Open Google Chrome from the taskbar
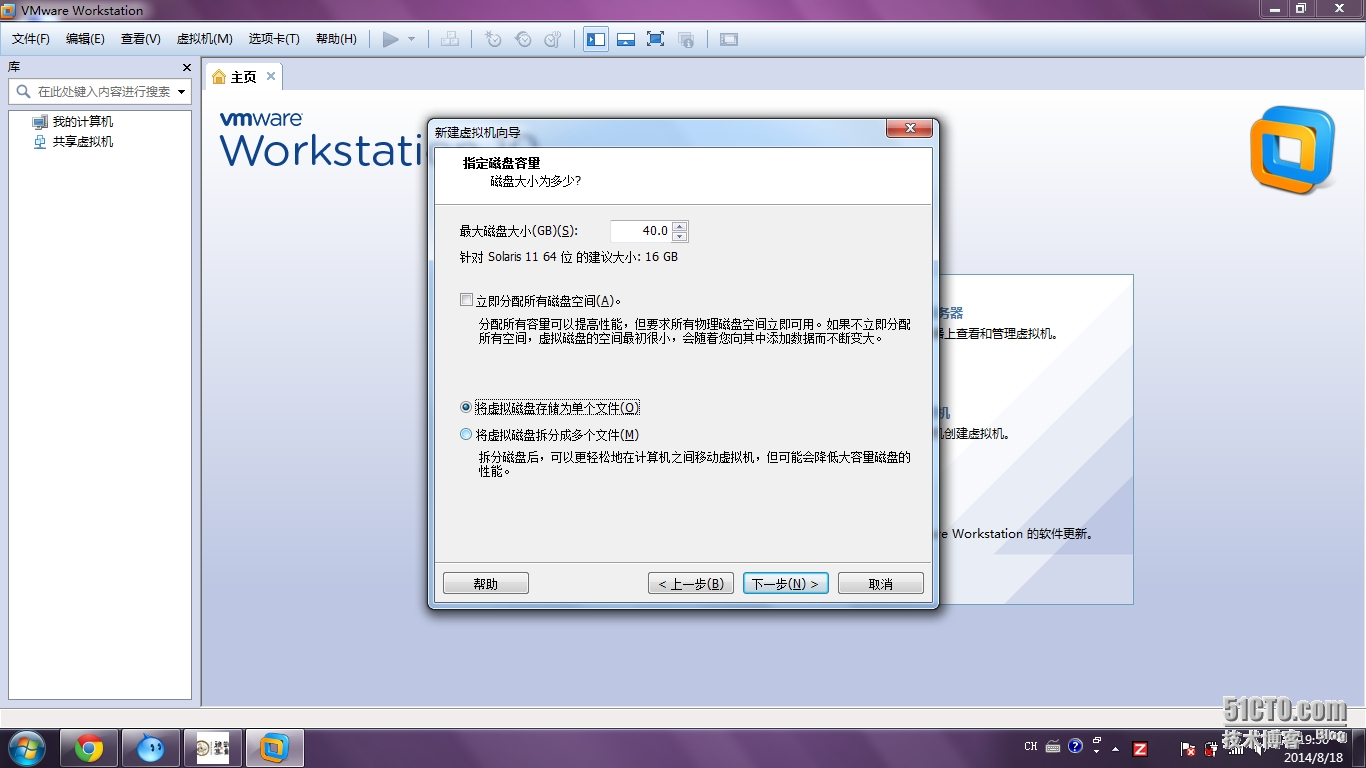Screen dimensions: 1366x768 pyautogui.click(x=89, y=748)
